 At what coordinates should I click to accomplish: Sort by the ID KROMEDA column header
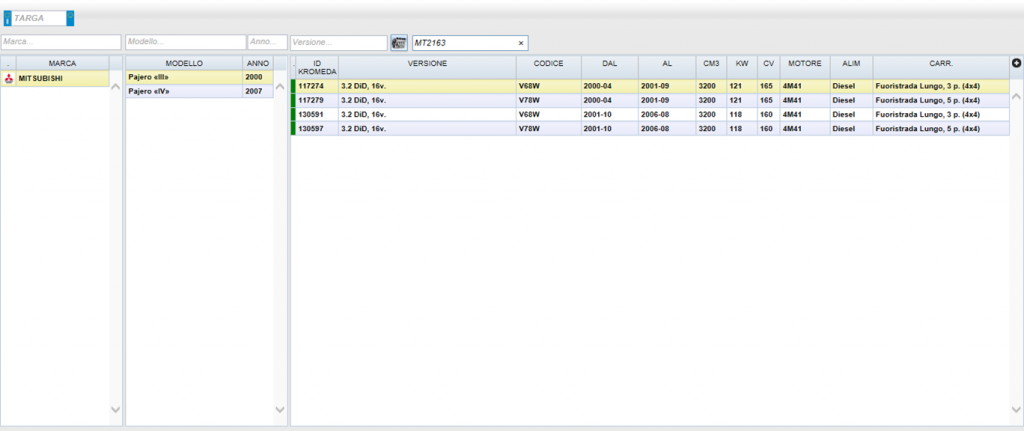point(317,67)
